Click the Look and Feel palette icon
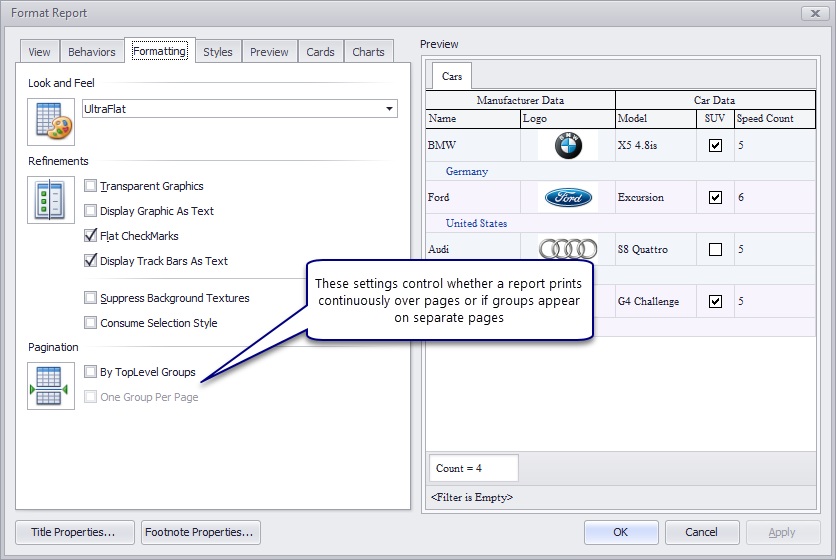 point(51,122)
